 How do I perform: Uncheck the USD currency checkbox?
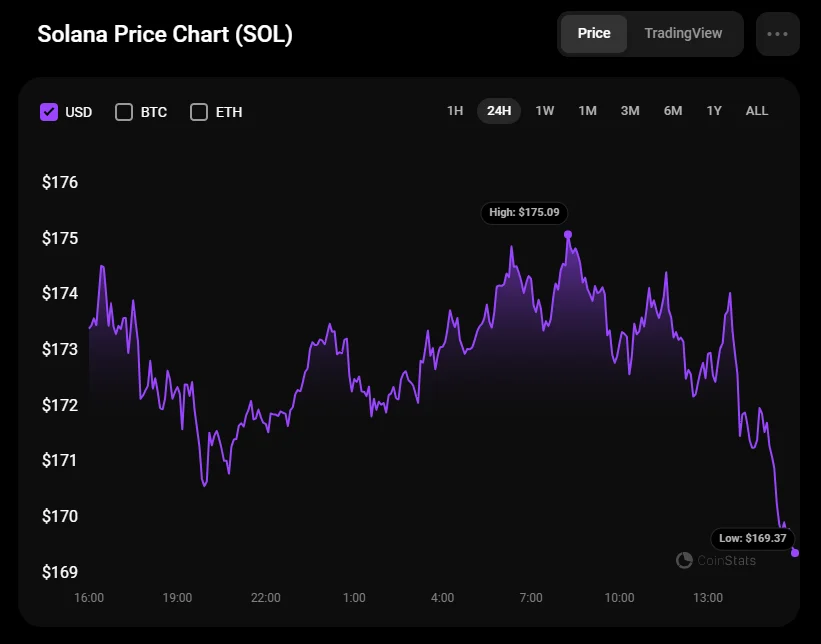(x=49, y=112)
